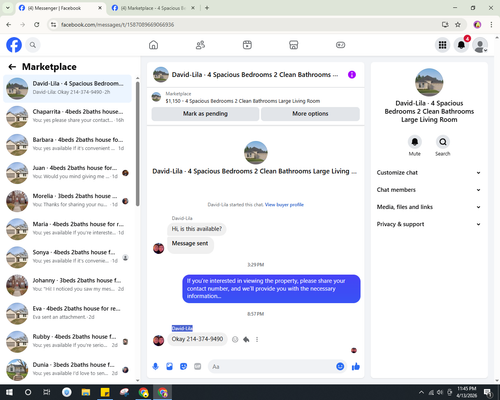
Task: Open the Marketplace storefront icon
Action: click(x=293, y=45)
